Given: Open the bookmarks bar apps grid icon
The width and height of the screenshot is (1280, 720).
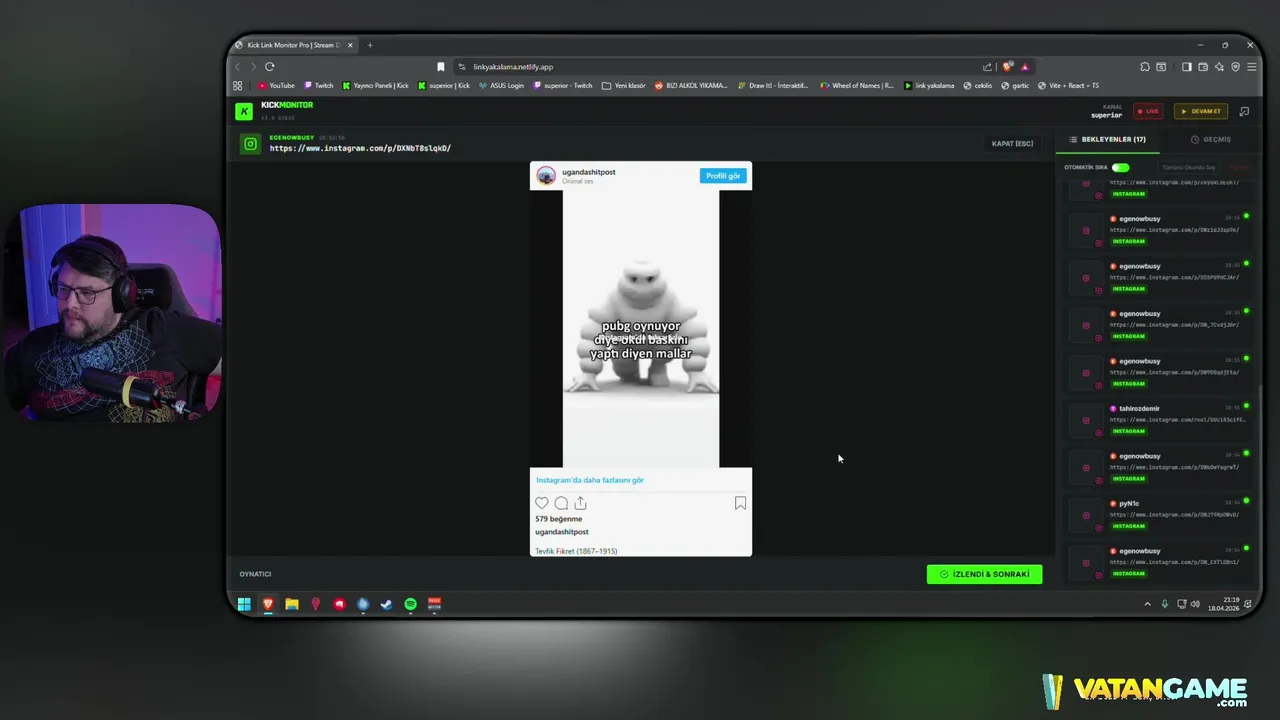Looking at the screenshot, I should click(238, 86).
